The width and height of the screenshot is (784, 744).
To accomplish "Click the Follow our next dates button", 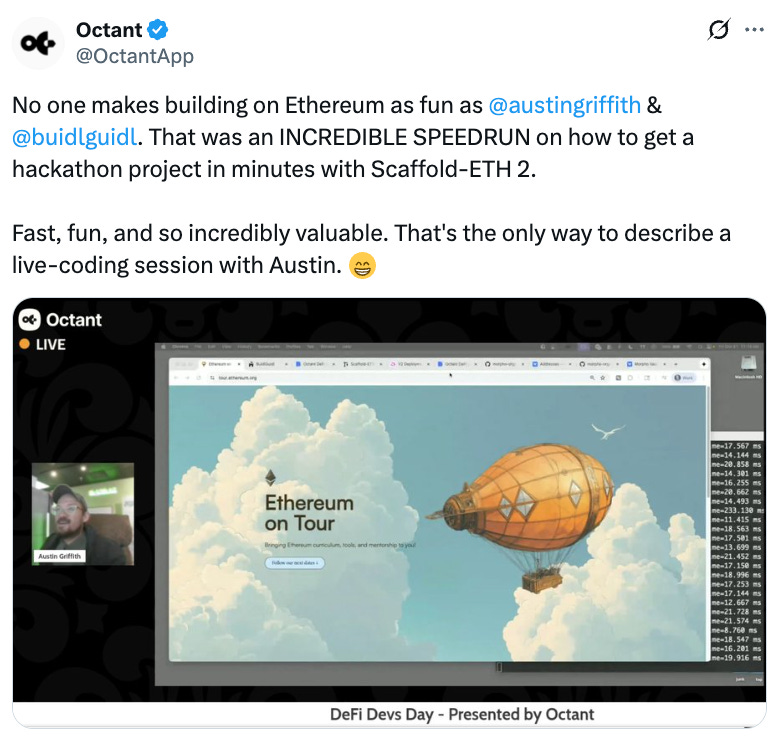I will click(294, 563).
